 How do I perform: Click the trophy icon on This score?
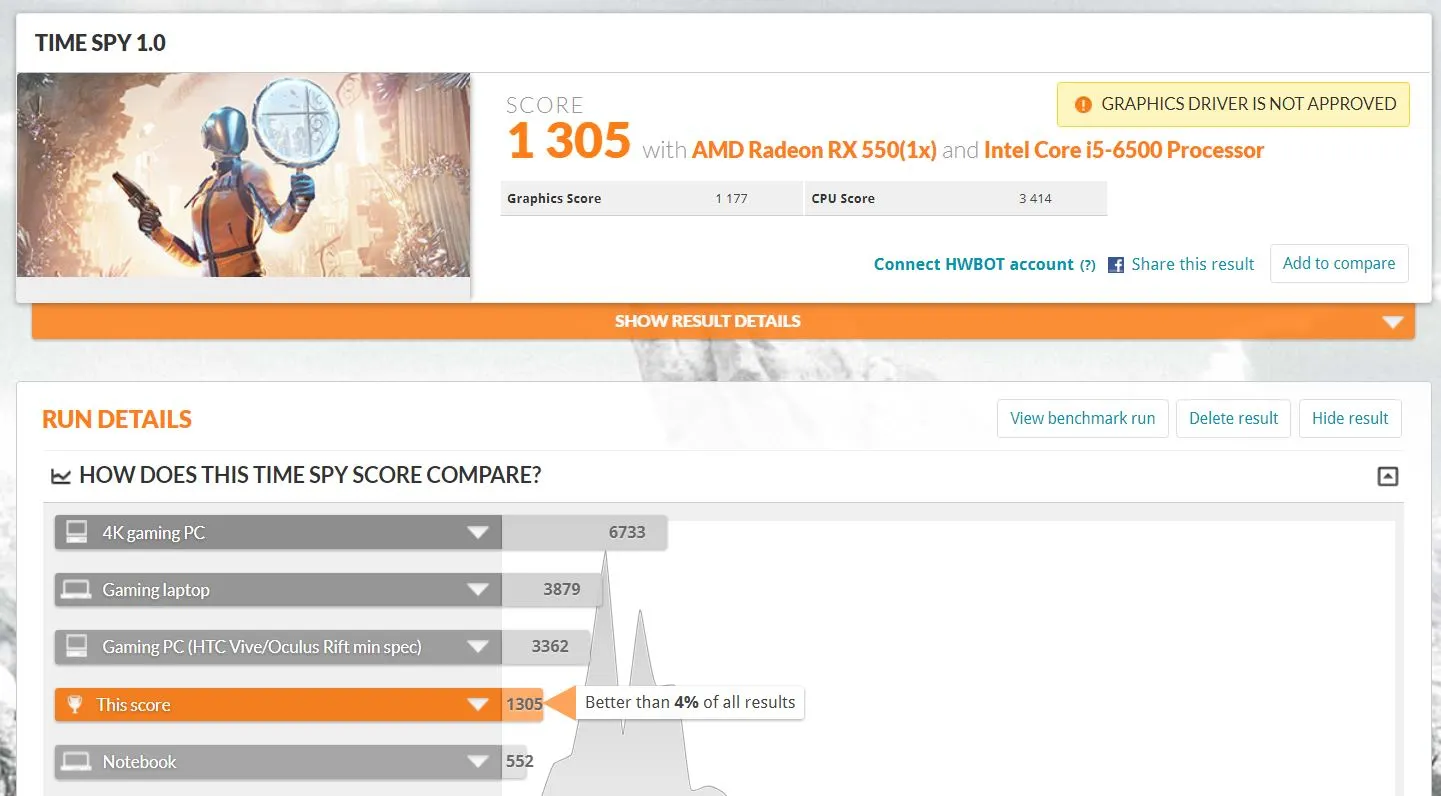pos(75,705)
